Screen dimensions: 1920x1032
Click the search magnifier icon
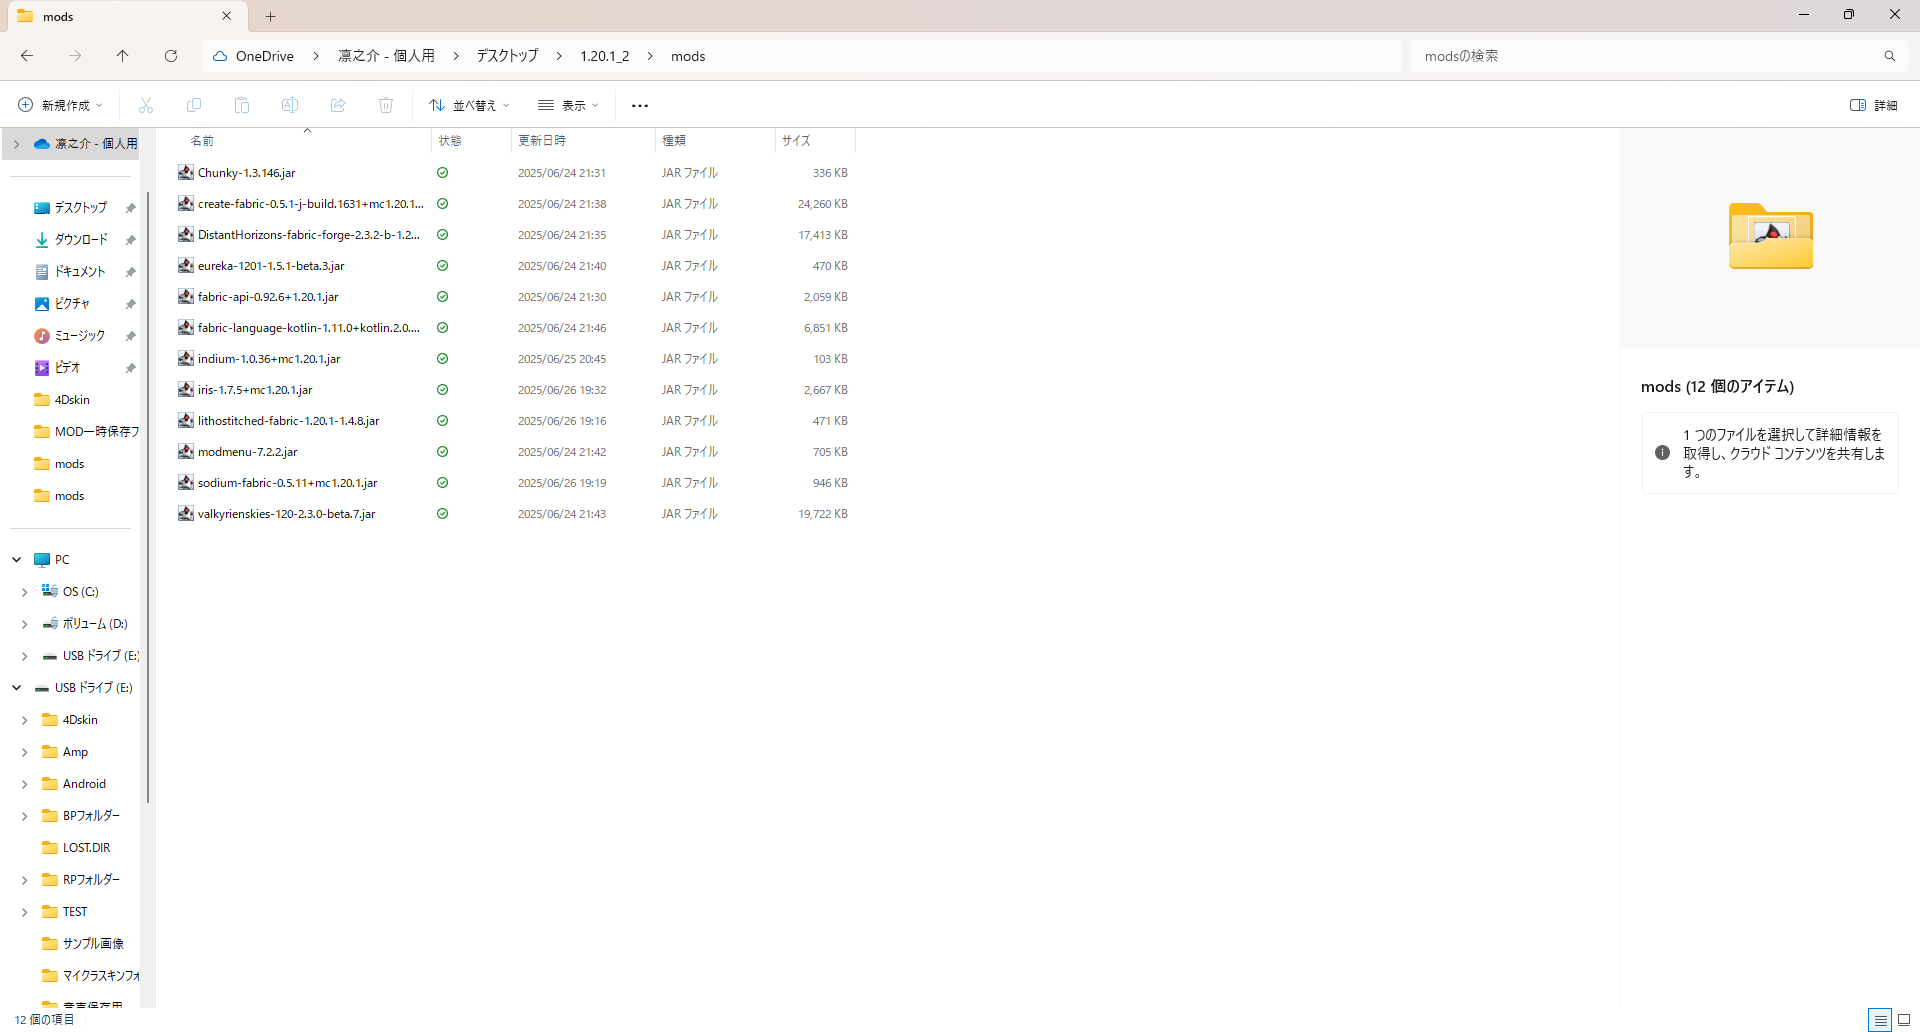pos(1890,56)
